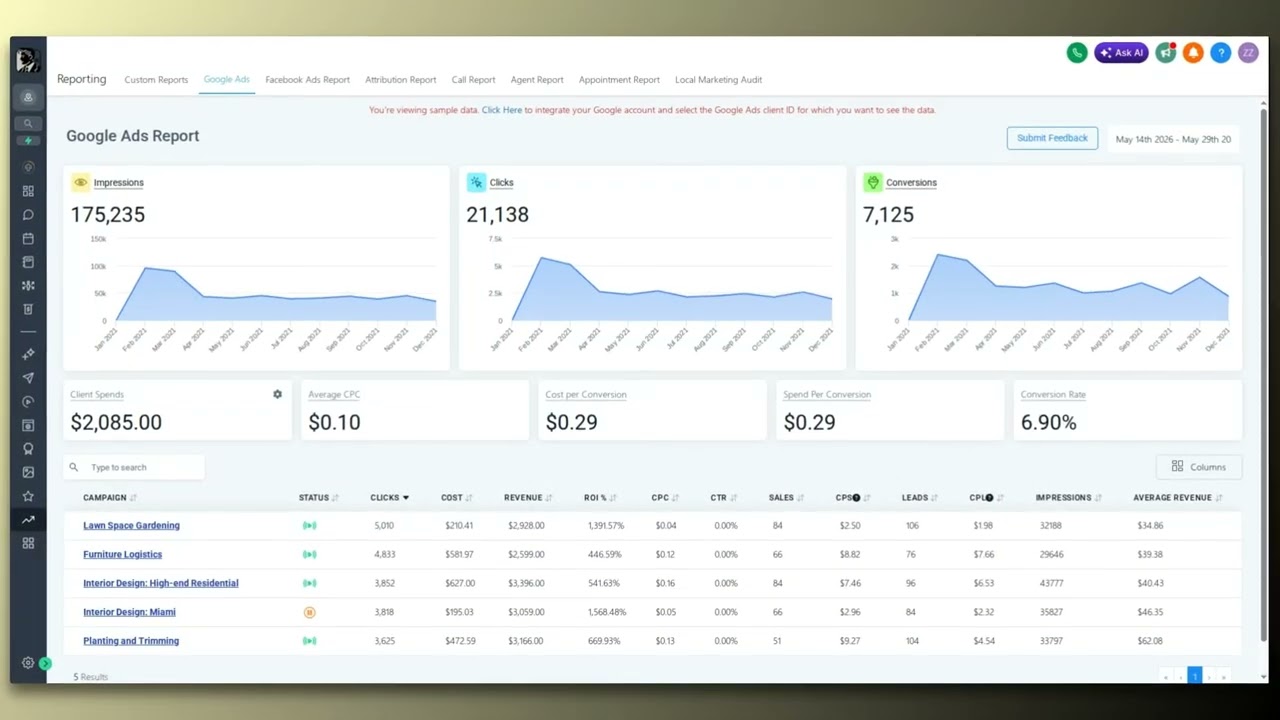Sort table by Sales column

click(786, 497)
